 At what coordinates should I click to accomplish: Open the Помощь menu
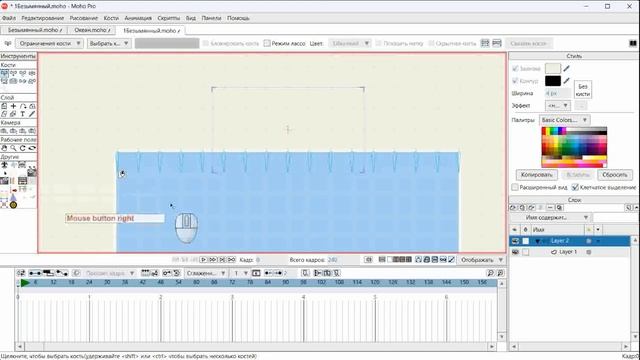pyautogui.click(x=238, y=18)
